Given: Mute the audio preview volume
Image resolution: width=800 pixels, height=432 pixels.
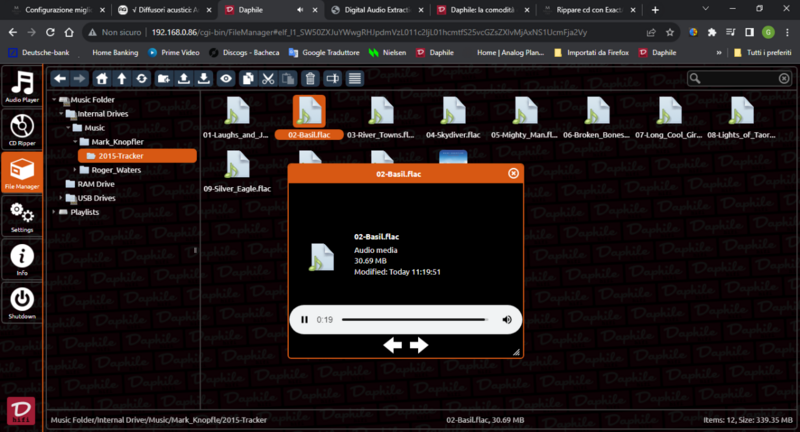Looking at the screenshot, I should point(507,320).
